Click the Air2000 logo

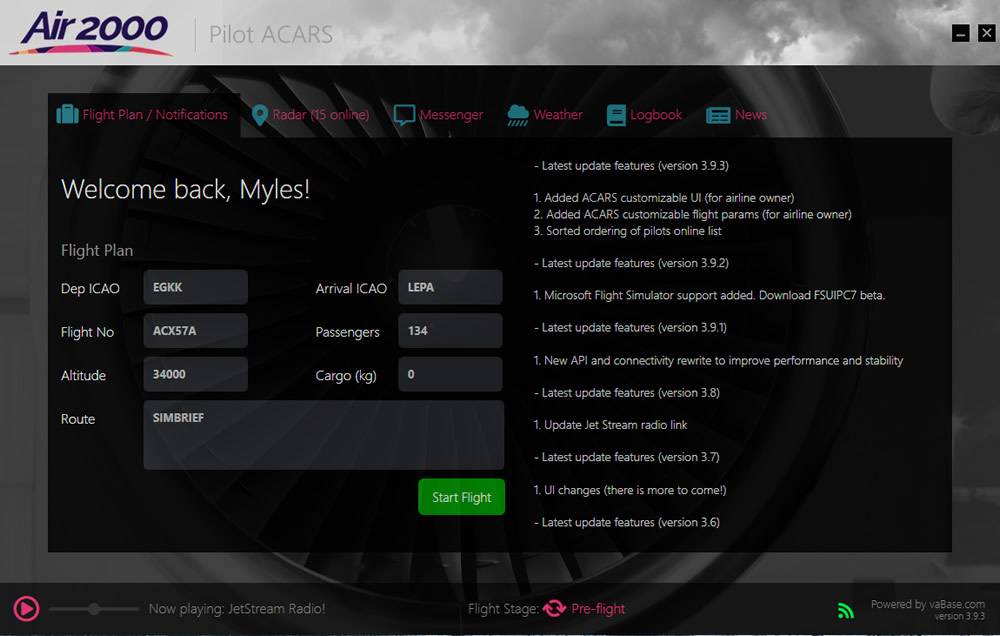(x=92, y=33)
